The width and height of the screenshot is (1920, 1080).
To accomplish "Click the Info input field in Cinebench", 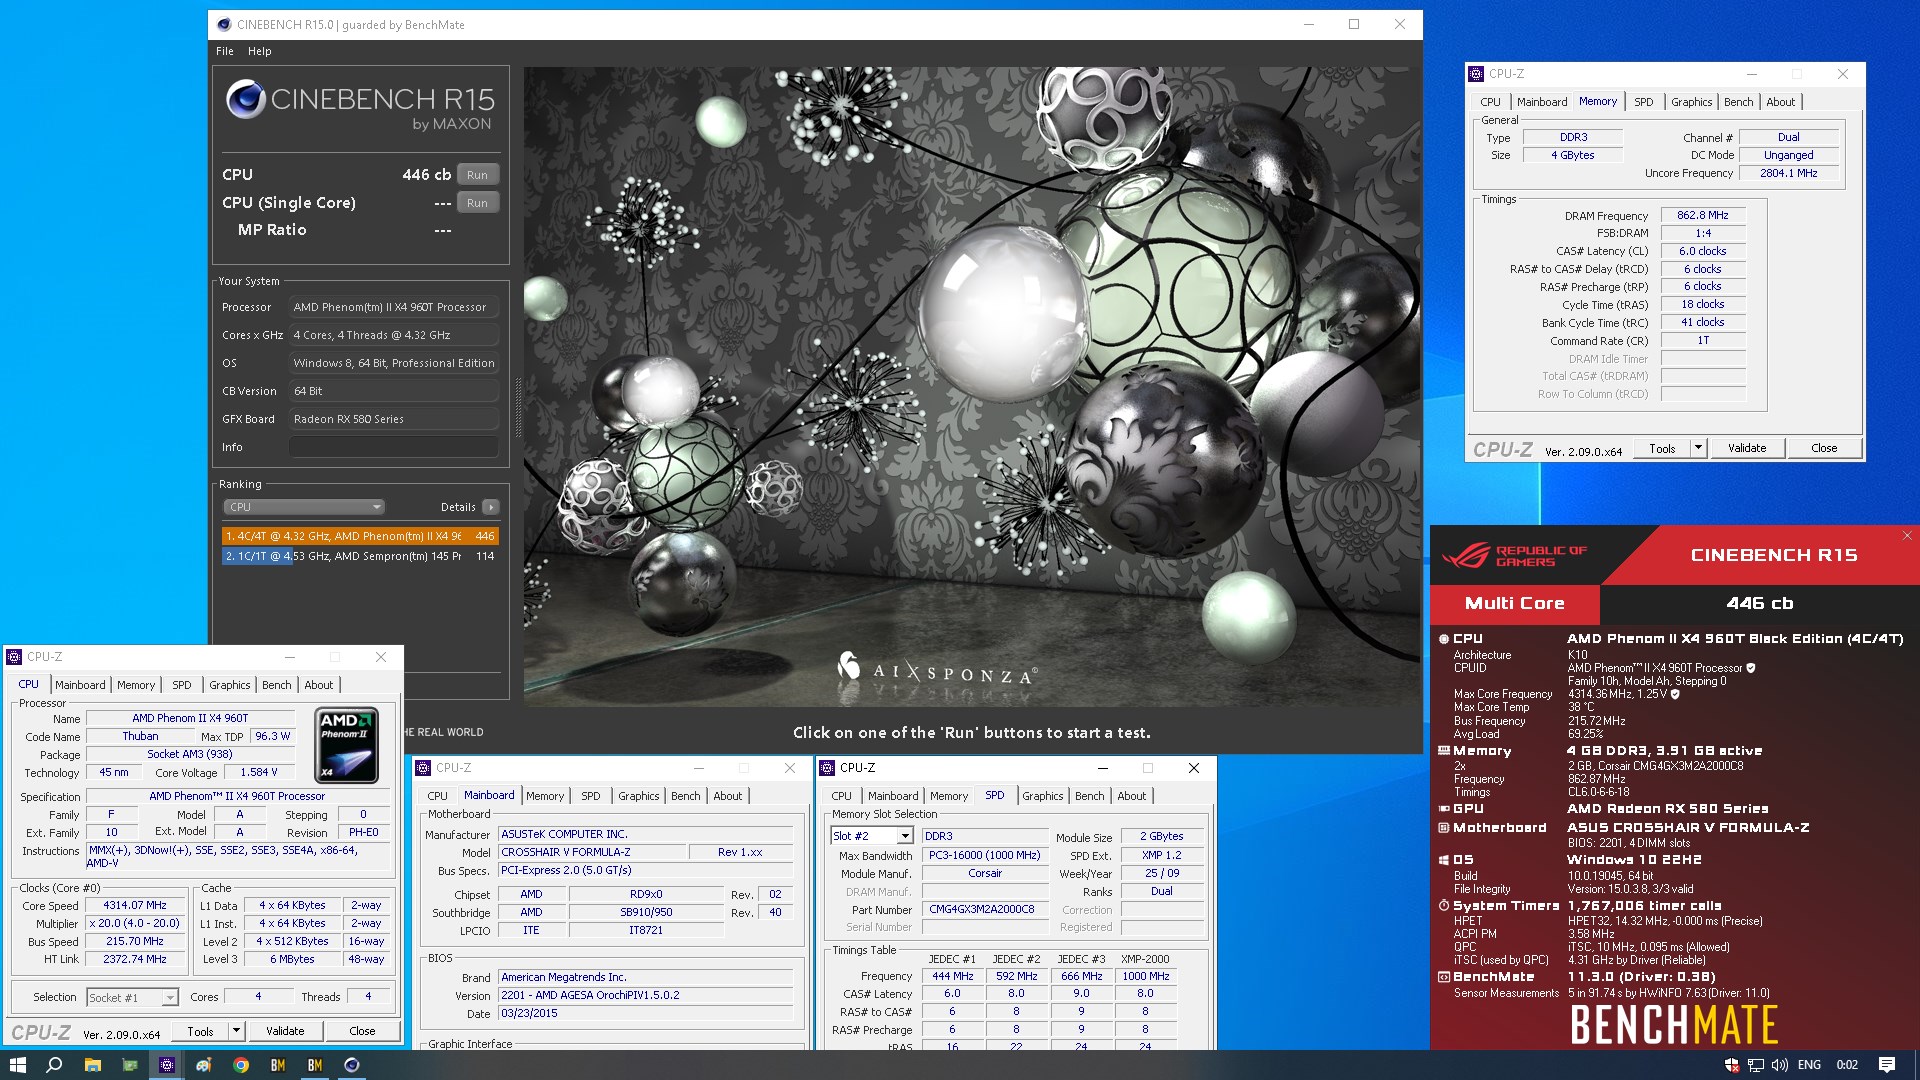I will coord(394,447).
